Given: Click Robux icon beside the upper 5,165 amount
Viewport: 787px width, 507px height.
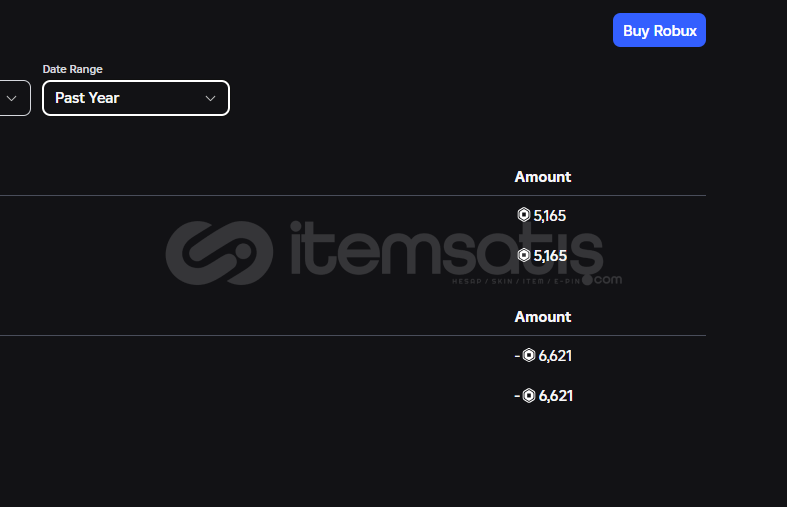Looking at the screenshot, I should pos(523,215).
